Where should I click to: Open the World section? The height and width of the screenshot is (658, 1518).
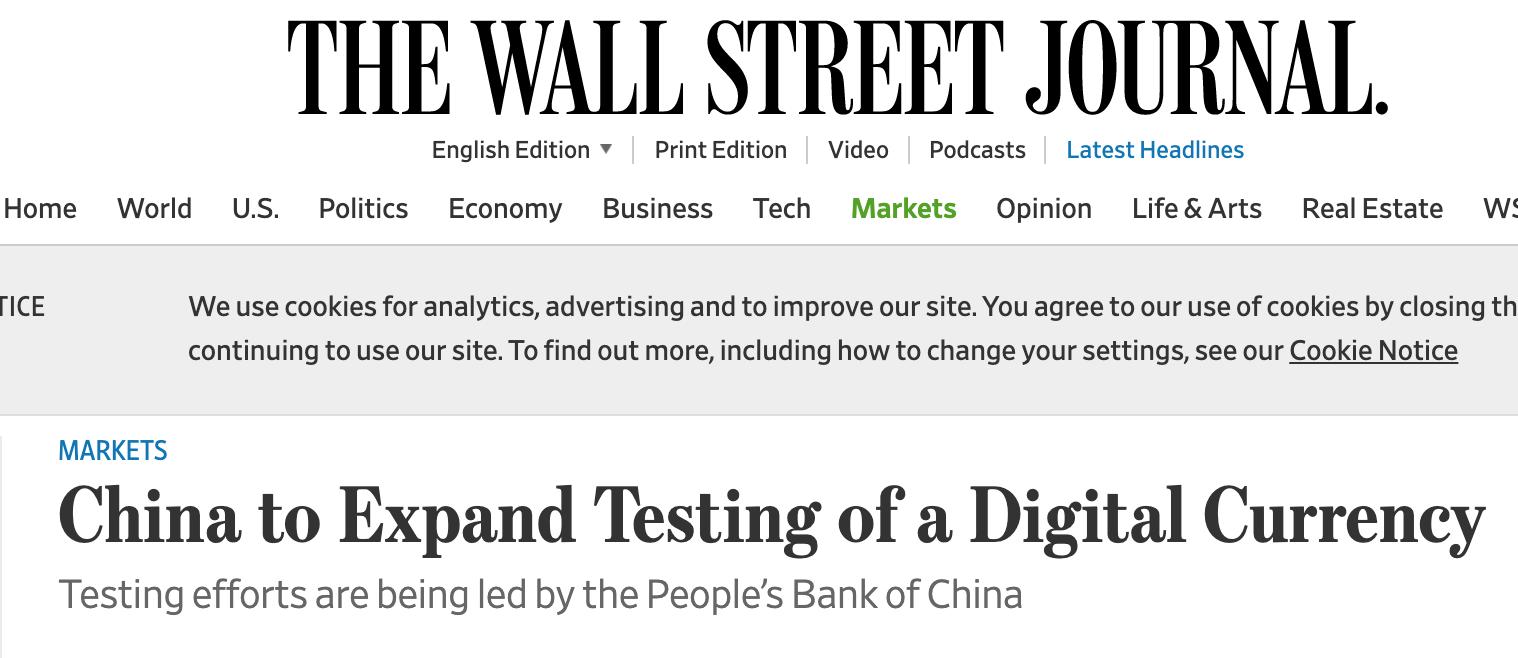point(154,208)
